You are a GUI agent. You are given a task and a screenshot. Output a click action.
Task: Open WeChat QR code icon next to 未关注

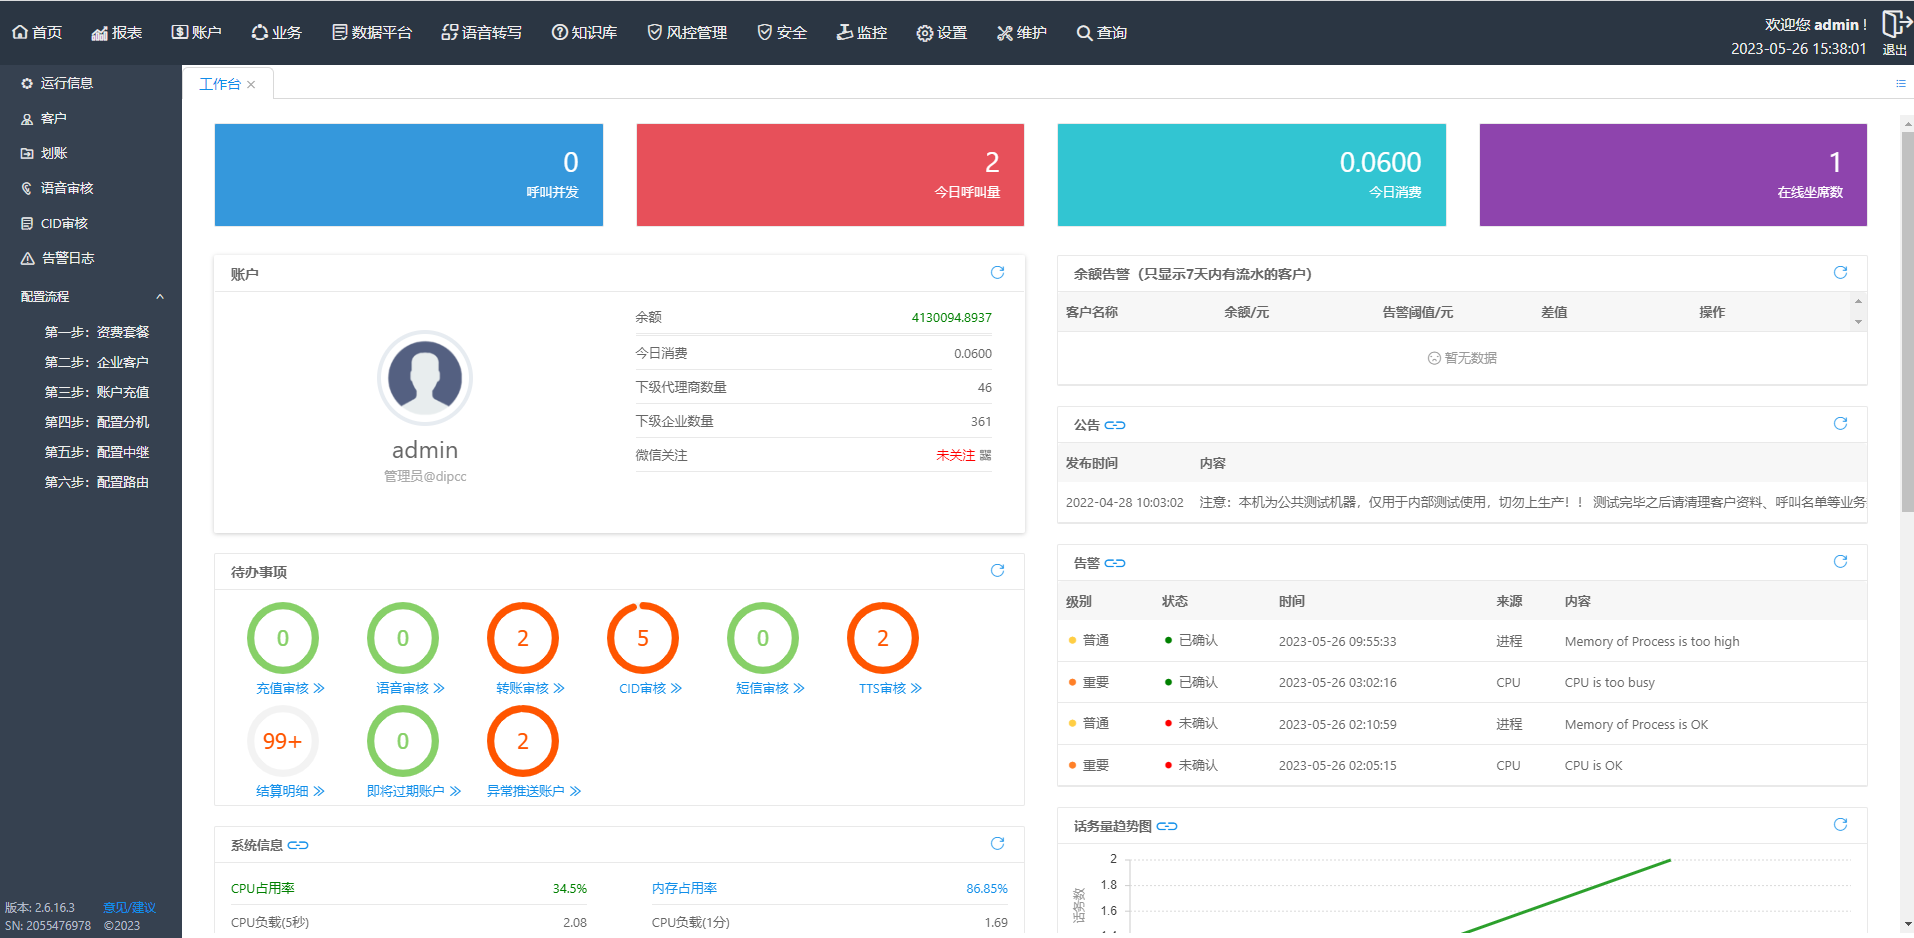pos(985,456)
